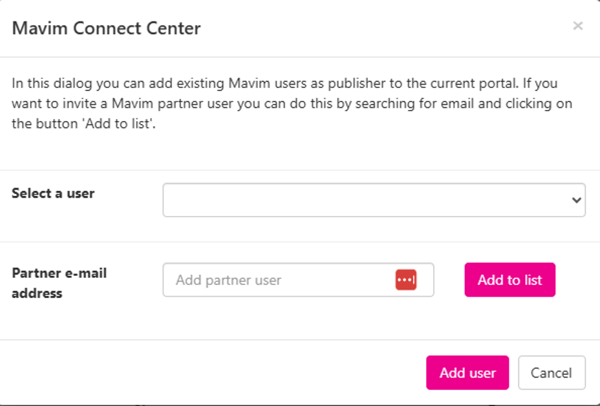Click the red password manager icon

(x=406, y=280)
